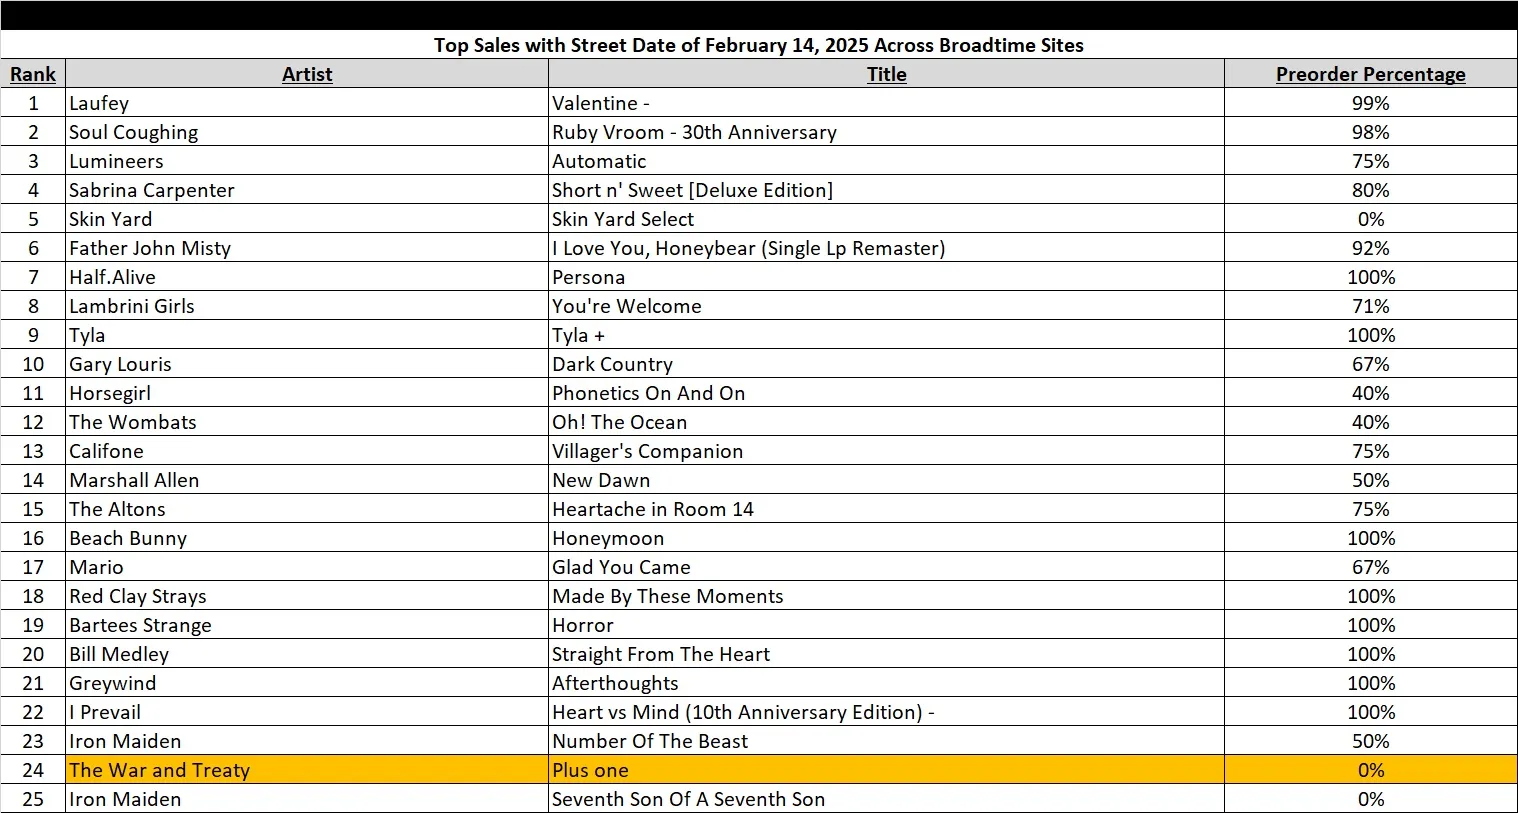Click the 99% preorder cell
This screenshot has width=1518, height=813.
pos(1370,103)
